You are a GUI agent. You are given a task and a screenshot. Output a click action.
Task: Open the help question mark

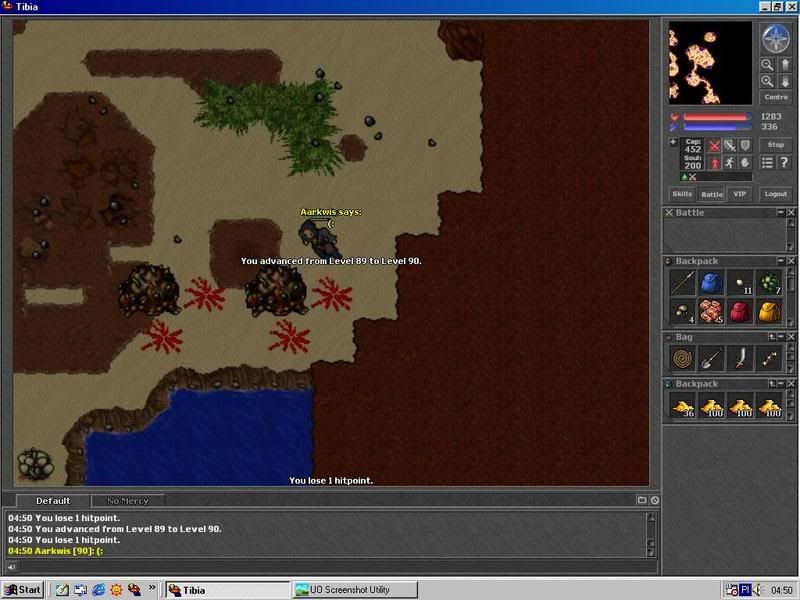click(784, 163)
